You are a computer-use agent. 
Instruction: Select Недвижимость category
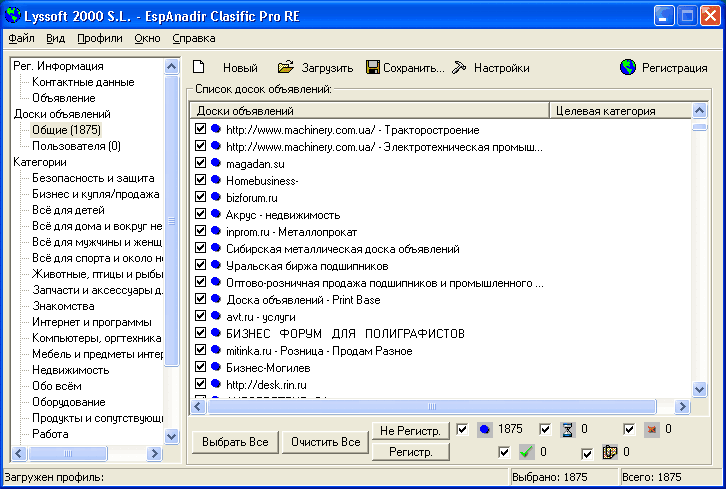[x=70, y=370]
